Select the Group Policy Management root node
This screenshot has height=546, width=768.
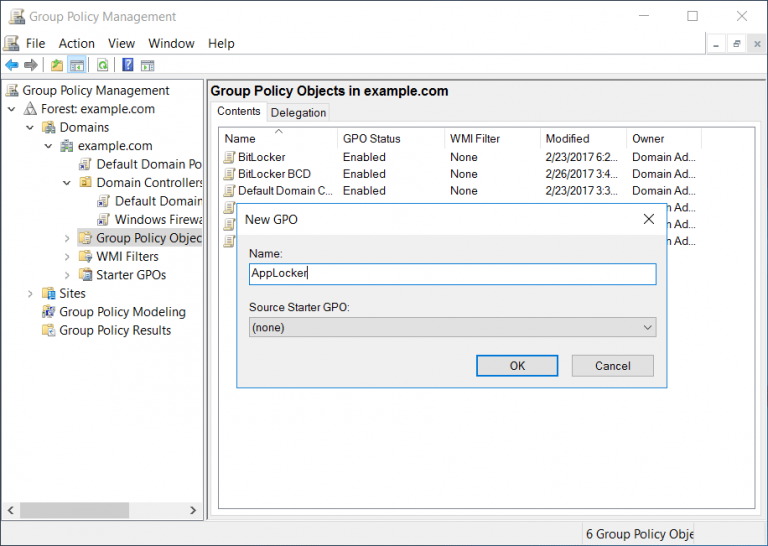pyautogui.click(x=96, y=91)
